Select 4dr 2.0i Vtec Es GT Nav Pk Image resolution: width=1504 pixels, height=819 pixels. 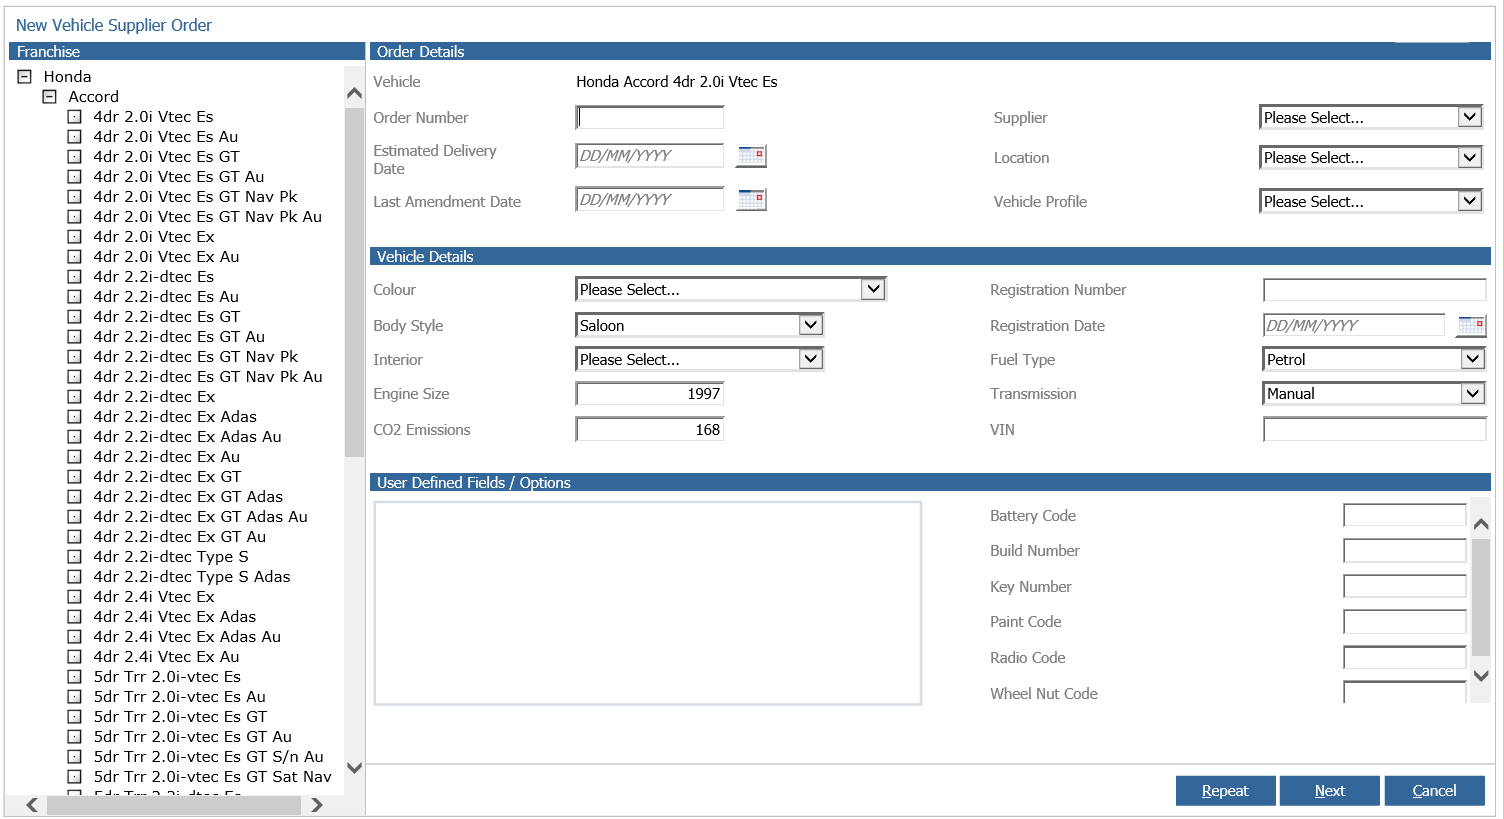(195, 196)
